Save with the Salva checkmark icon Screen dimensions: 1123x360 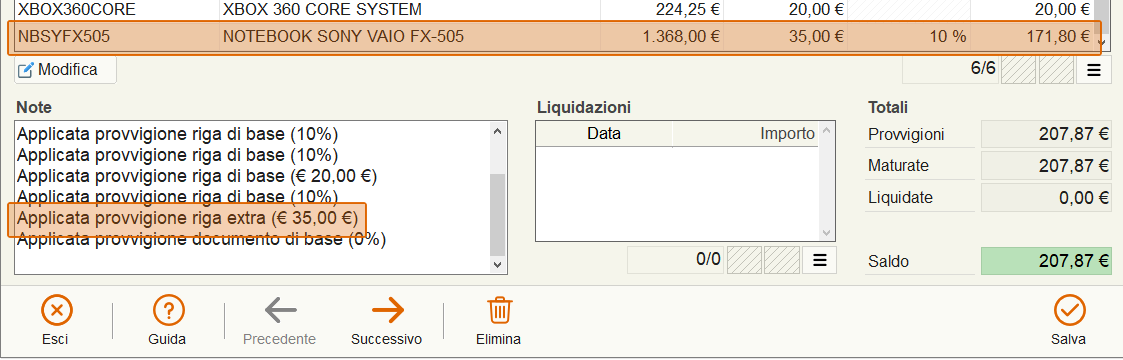tap(1069, 311)
